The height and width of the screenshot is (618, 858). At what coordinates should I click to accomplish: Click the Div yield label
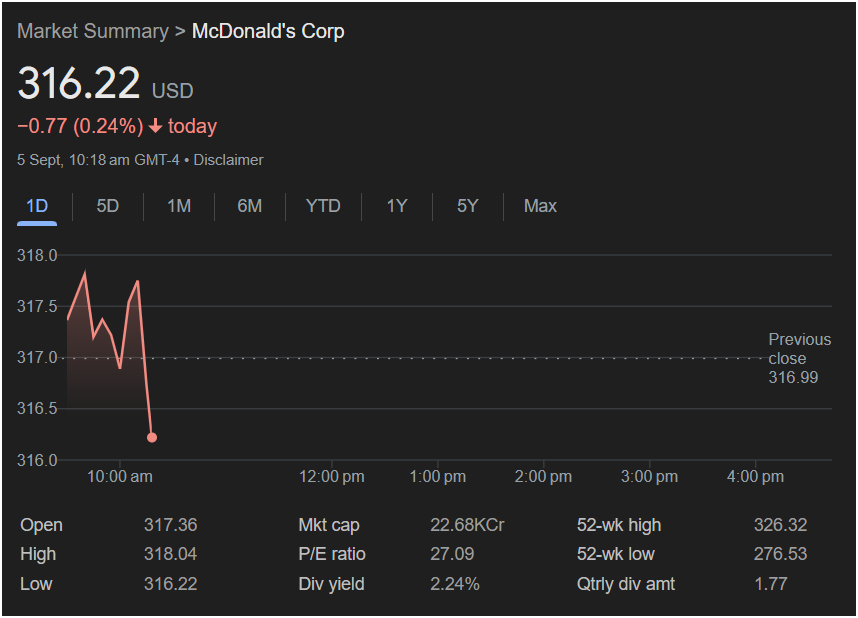pyautogui.click(x=332, y=584)
